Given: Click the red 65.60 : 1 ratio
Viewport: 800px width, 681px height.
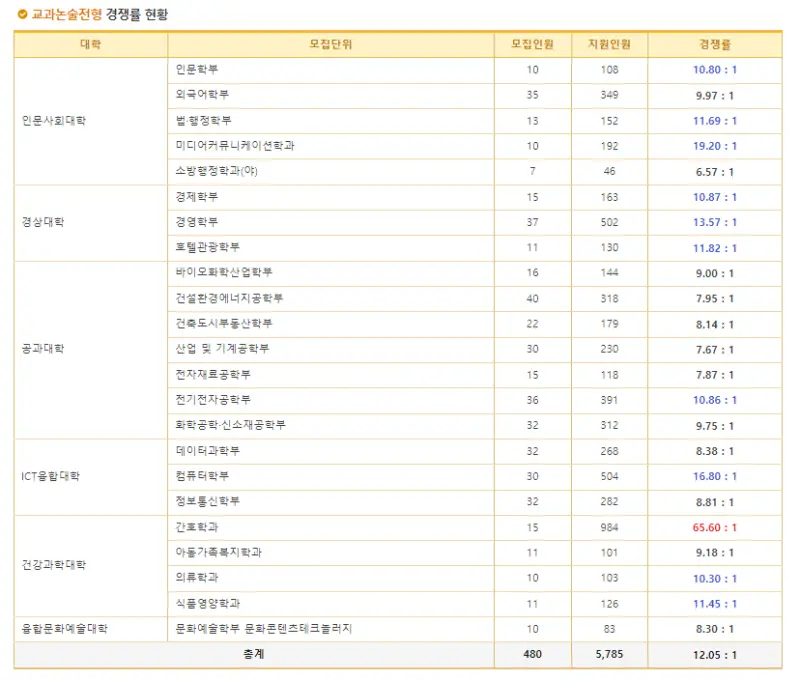Looking at the screenshot, I should 715,527.
